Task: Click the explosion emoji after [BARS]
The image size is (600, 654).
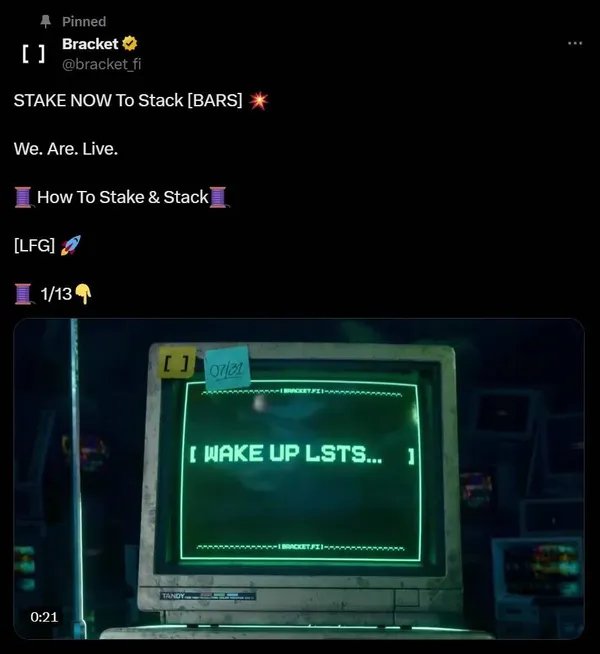Action: (x=259, y=101)
